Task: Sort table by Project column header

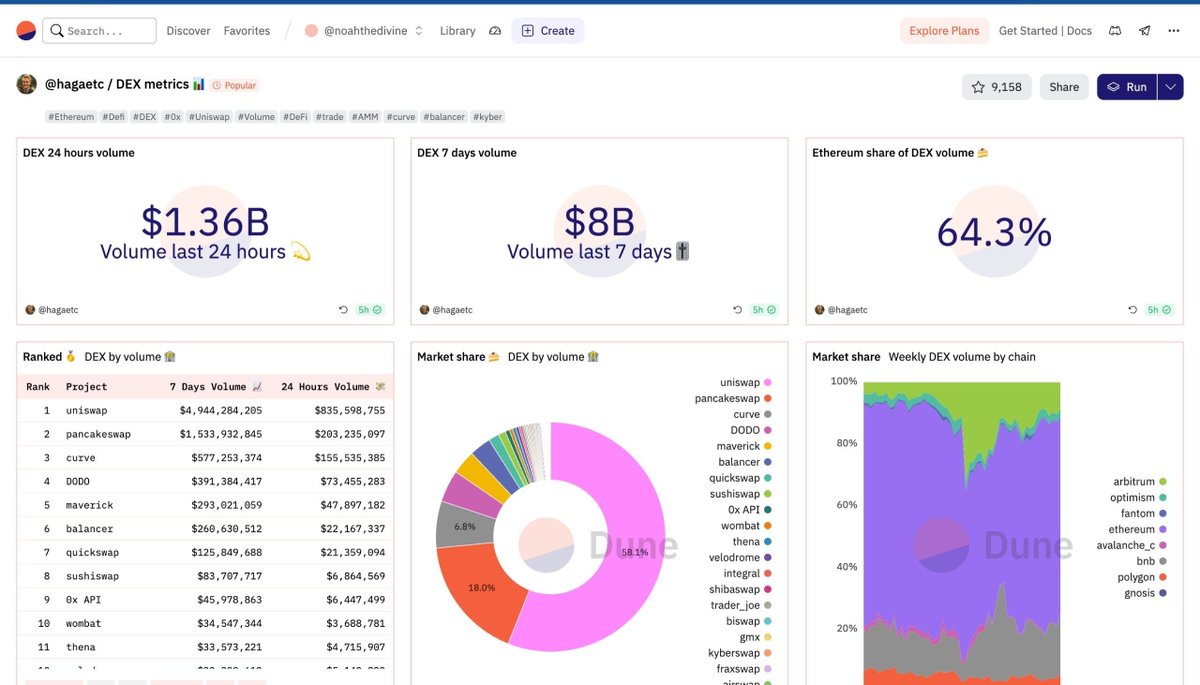Action: click(x=86, y=386)
